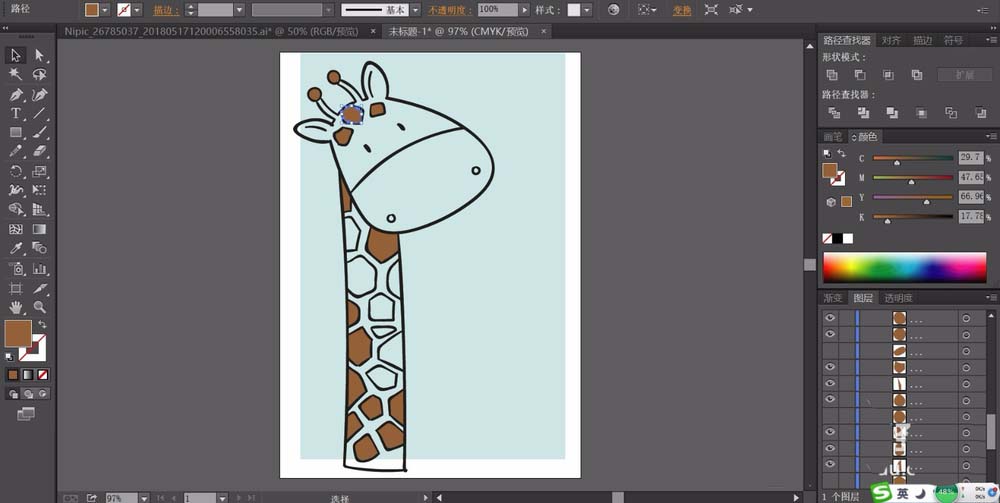This screenshot has width=1000, height=503.
Task: Switch to 透明度 (Transparency) tab
Action: pos(898,298)
